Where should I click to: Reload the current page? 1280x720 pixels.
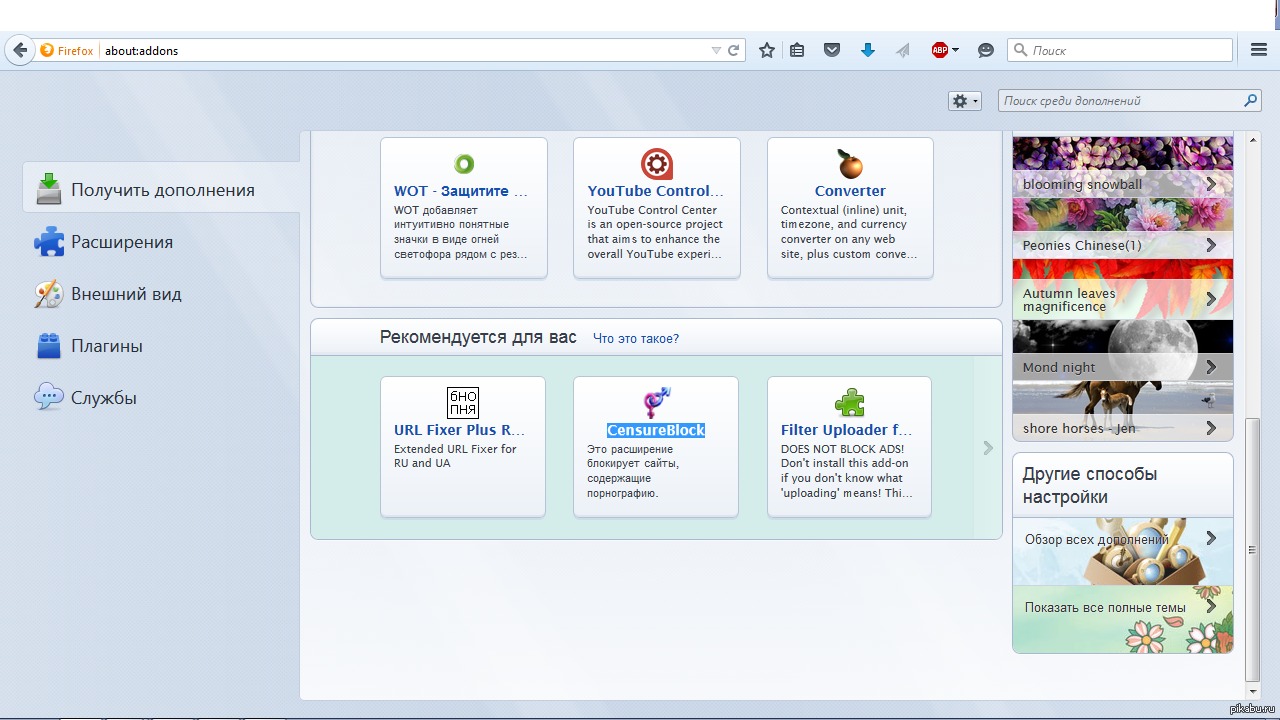coord(734,50)
